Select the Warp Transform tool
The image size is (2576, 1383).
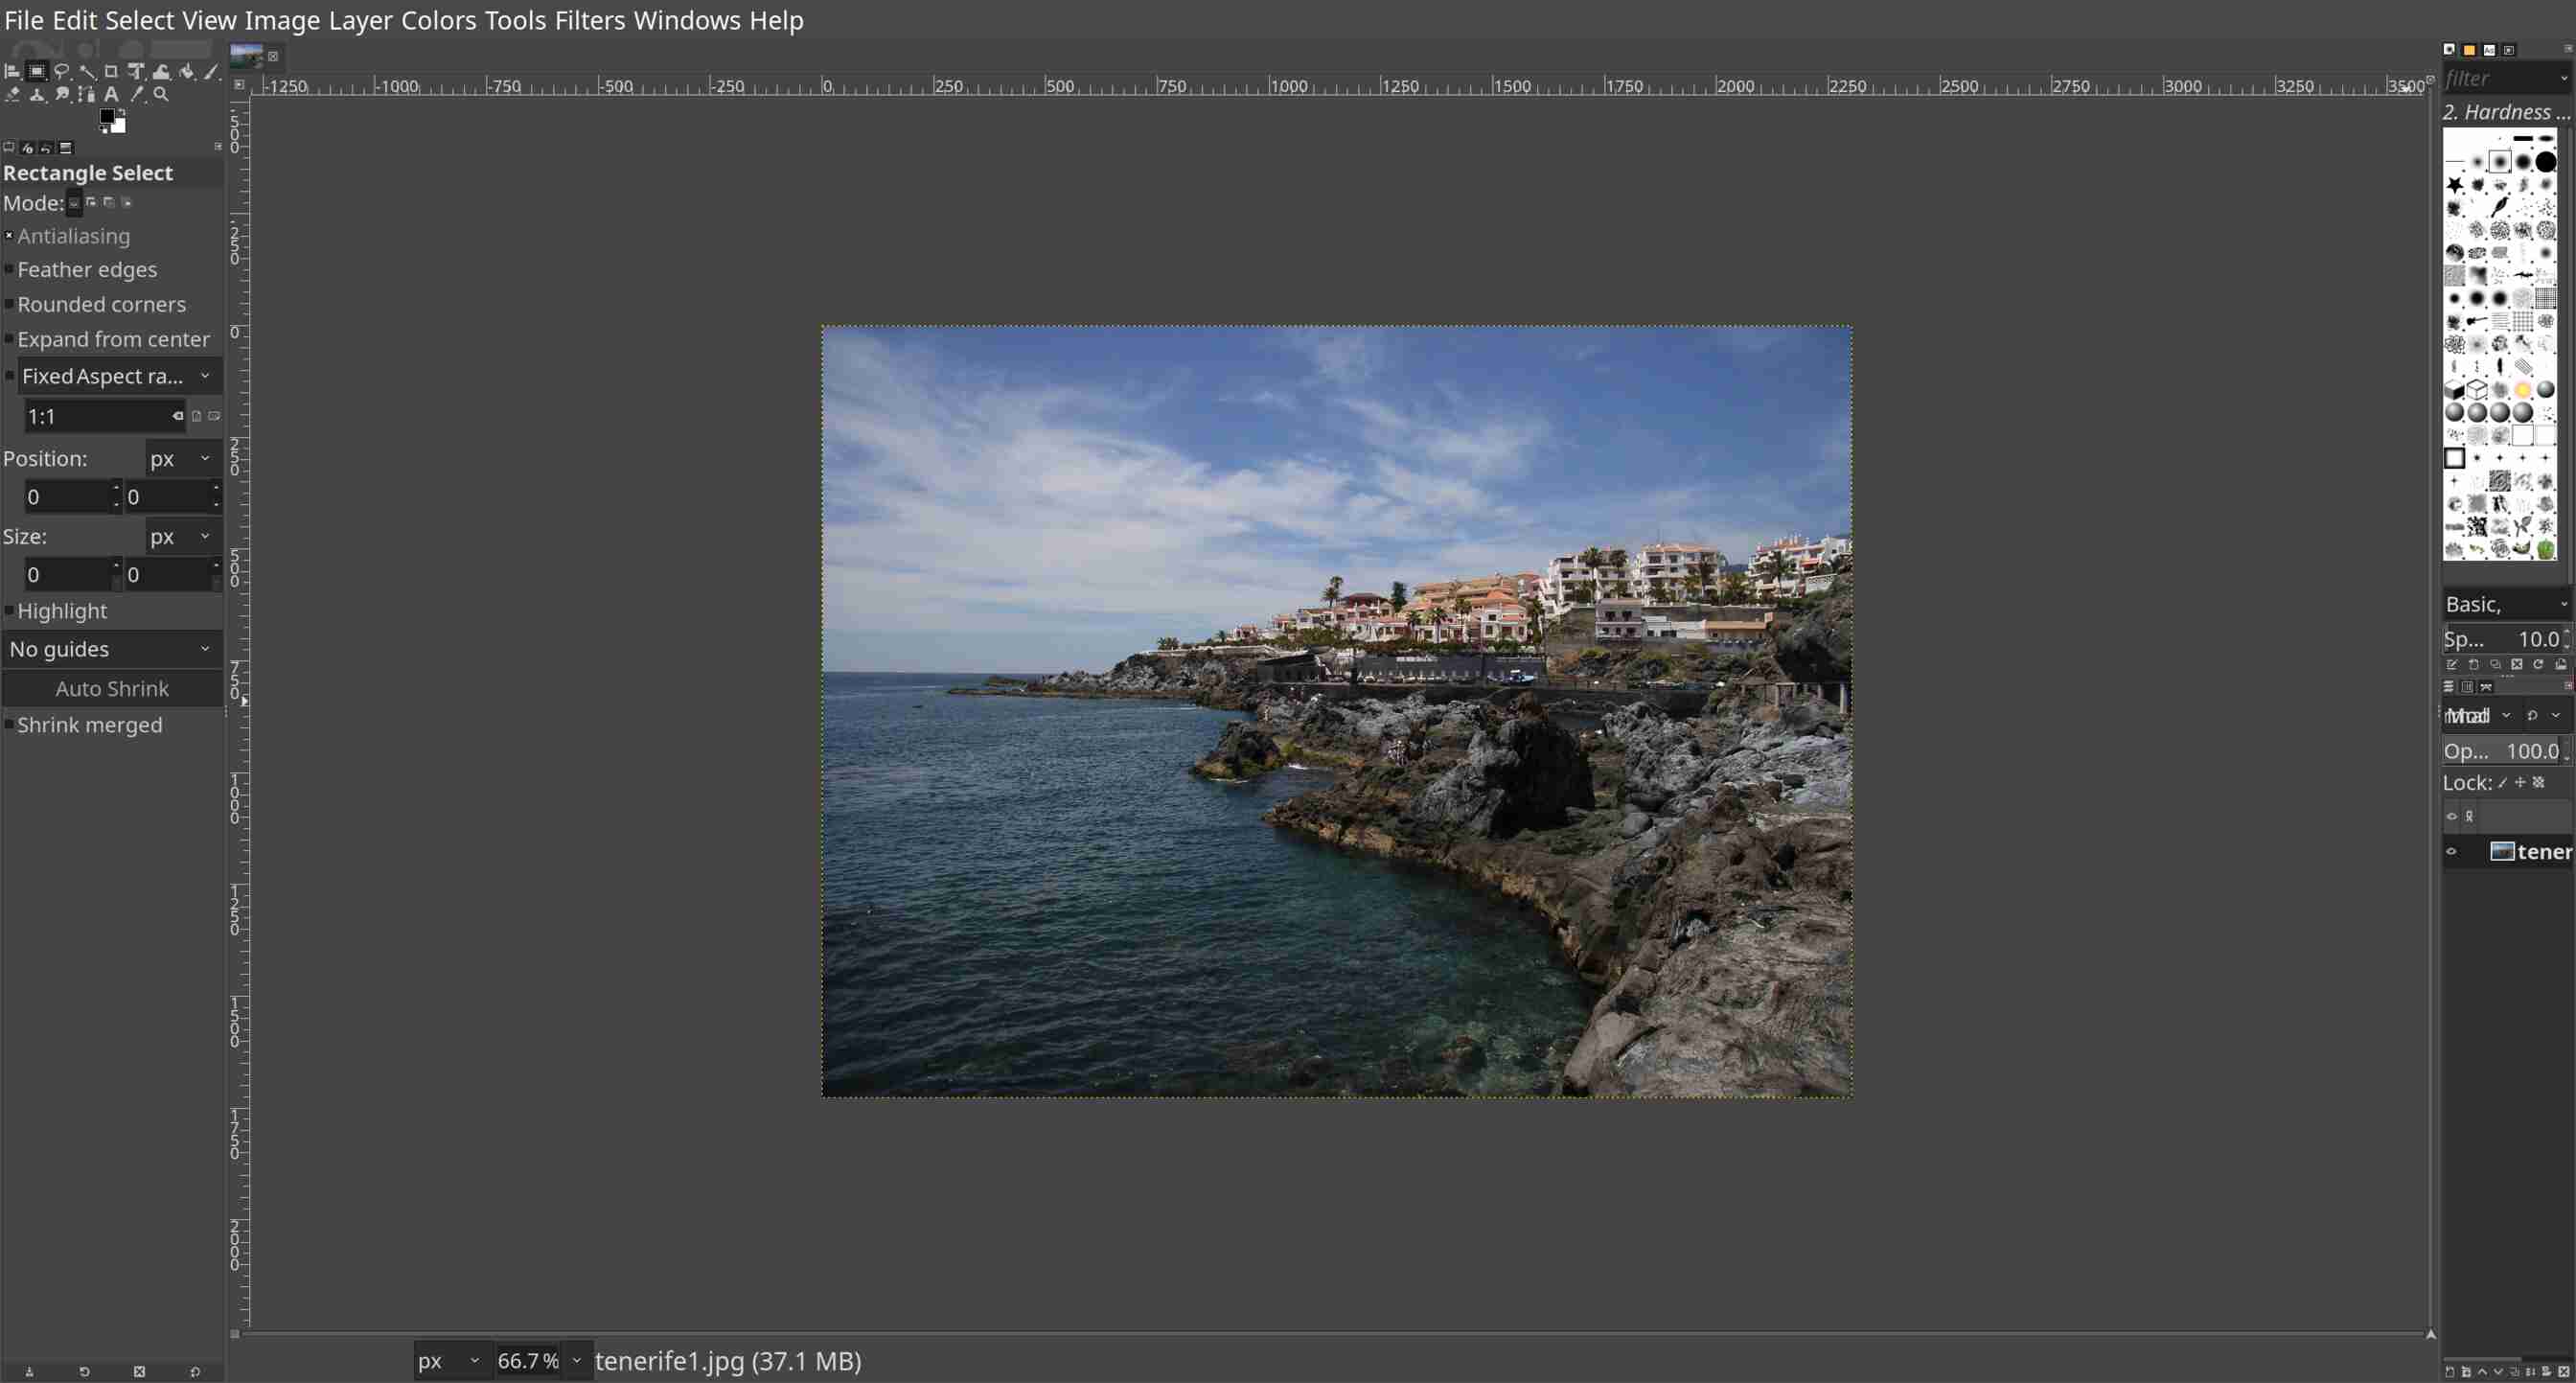point(161,72)
